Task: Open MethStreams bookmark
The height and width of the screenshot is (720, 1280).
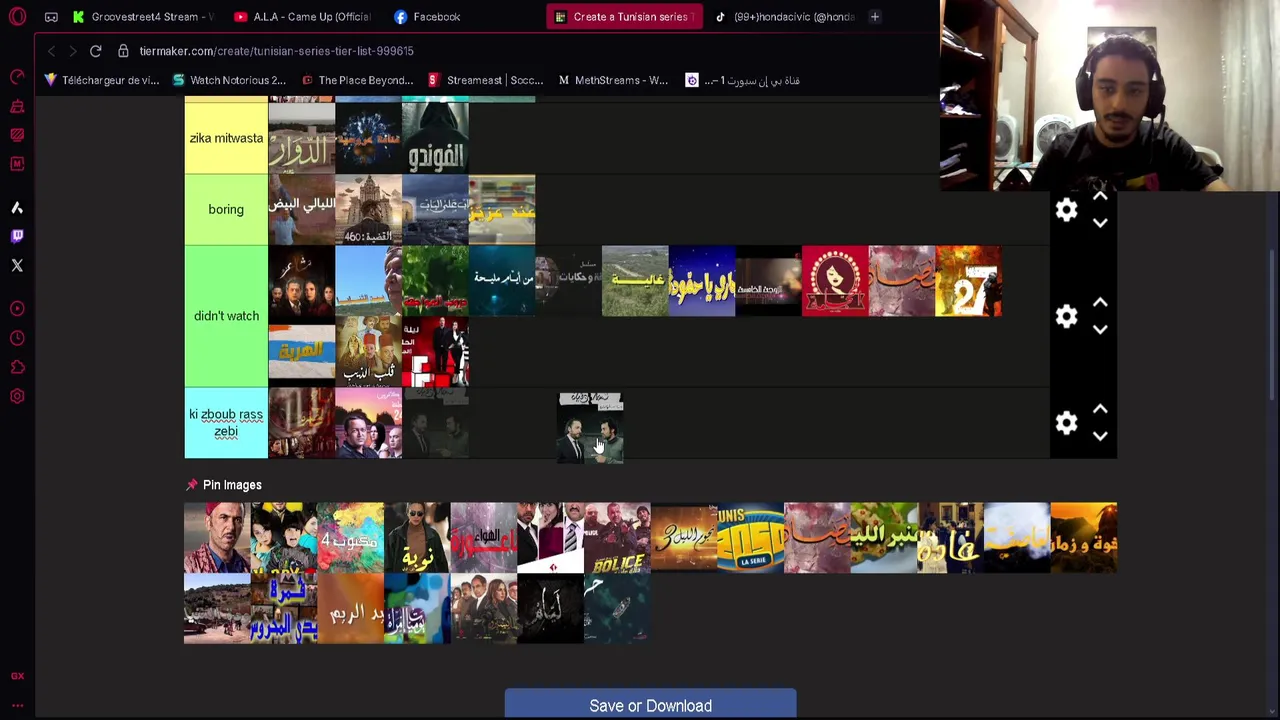Action: (613, 80)
